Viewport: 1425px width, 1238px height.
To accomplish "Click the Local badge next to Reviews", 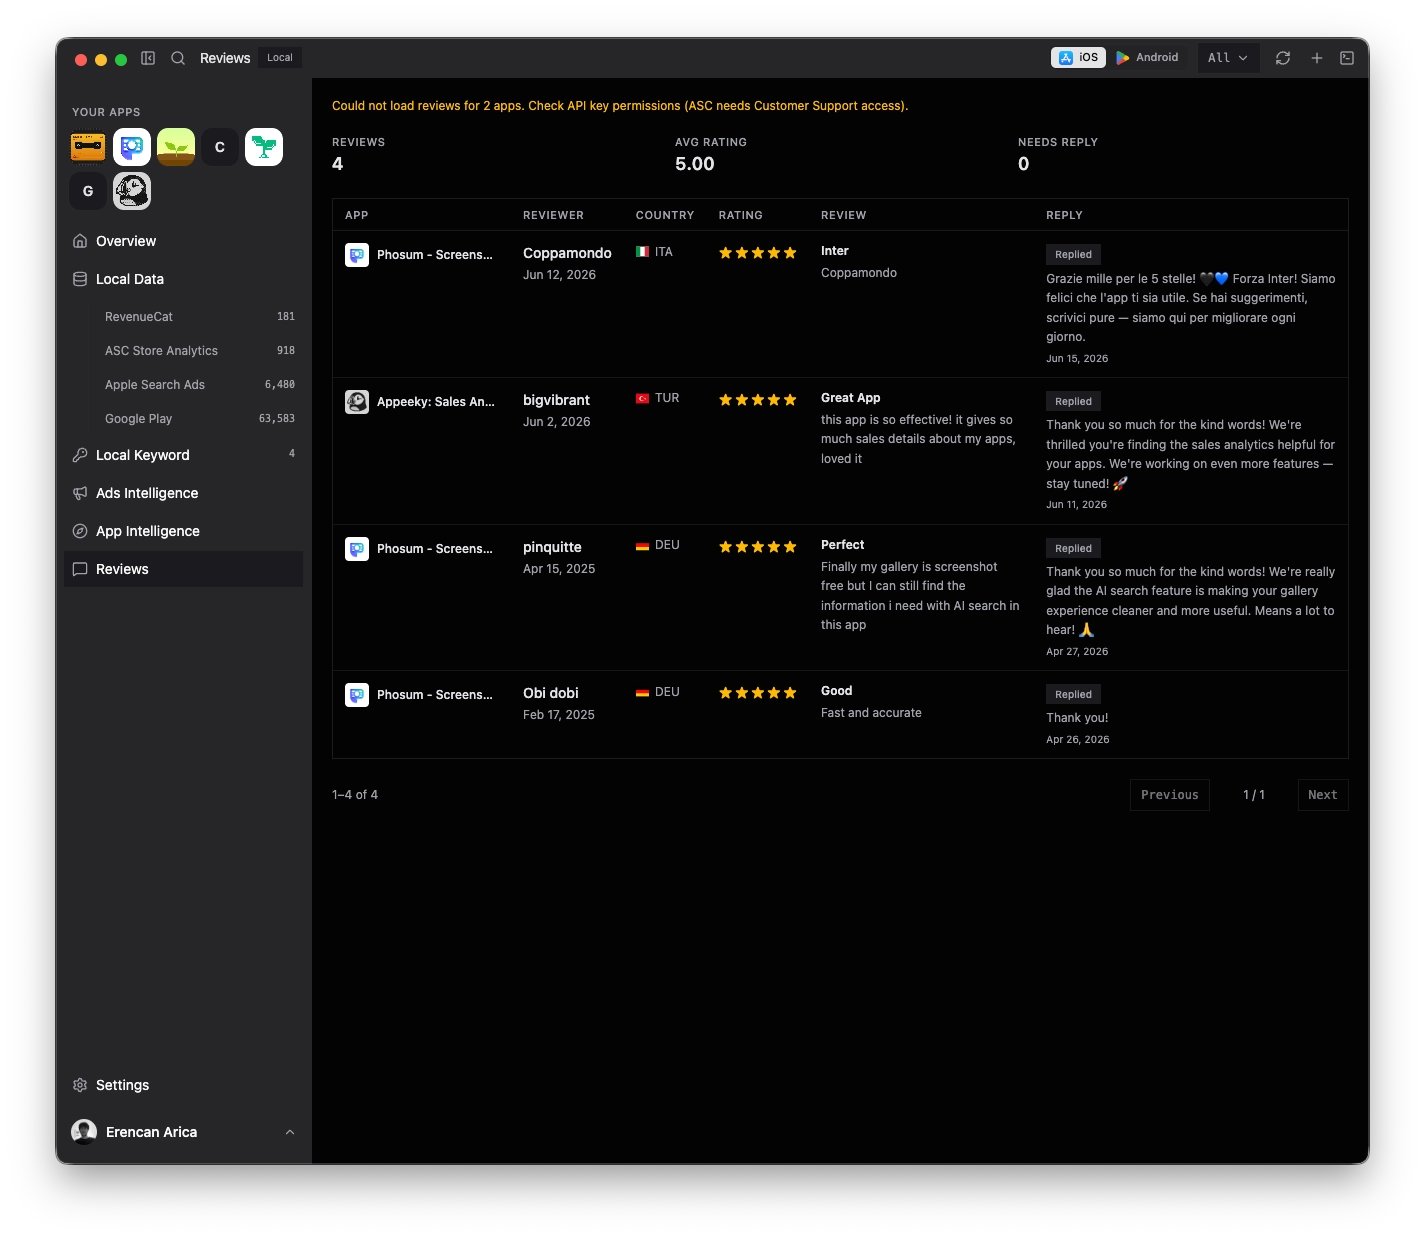I will [280, 58].
